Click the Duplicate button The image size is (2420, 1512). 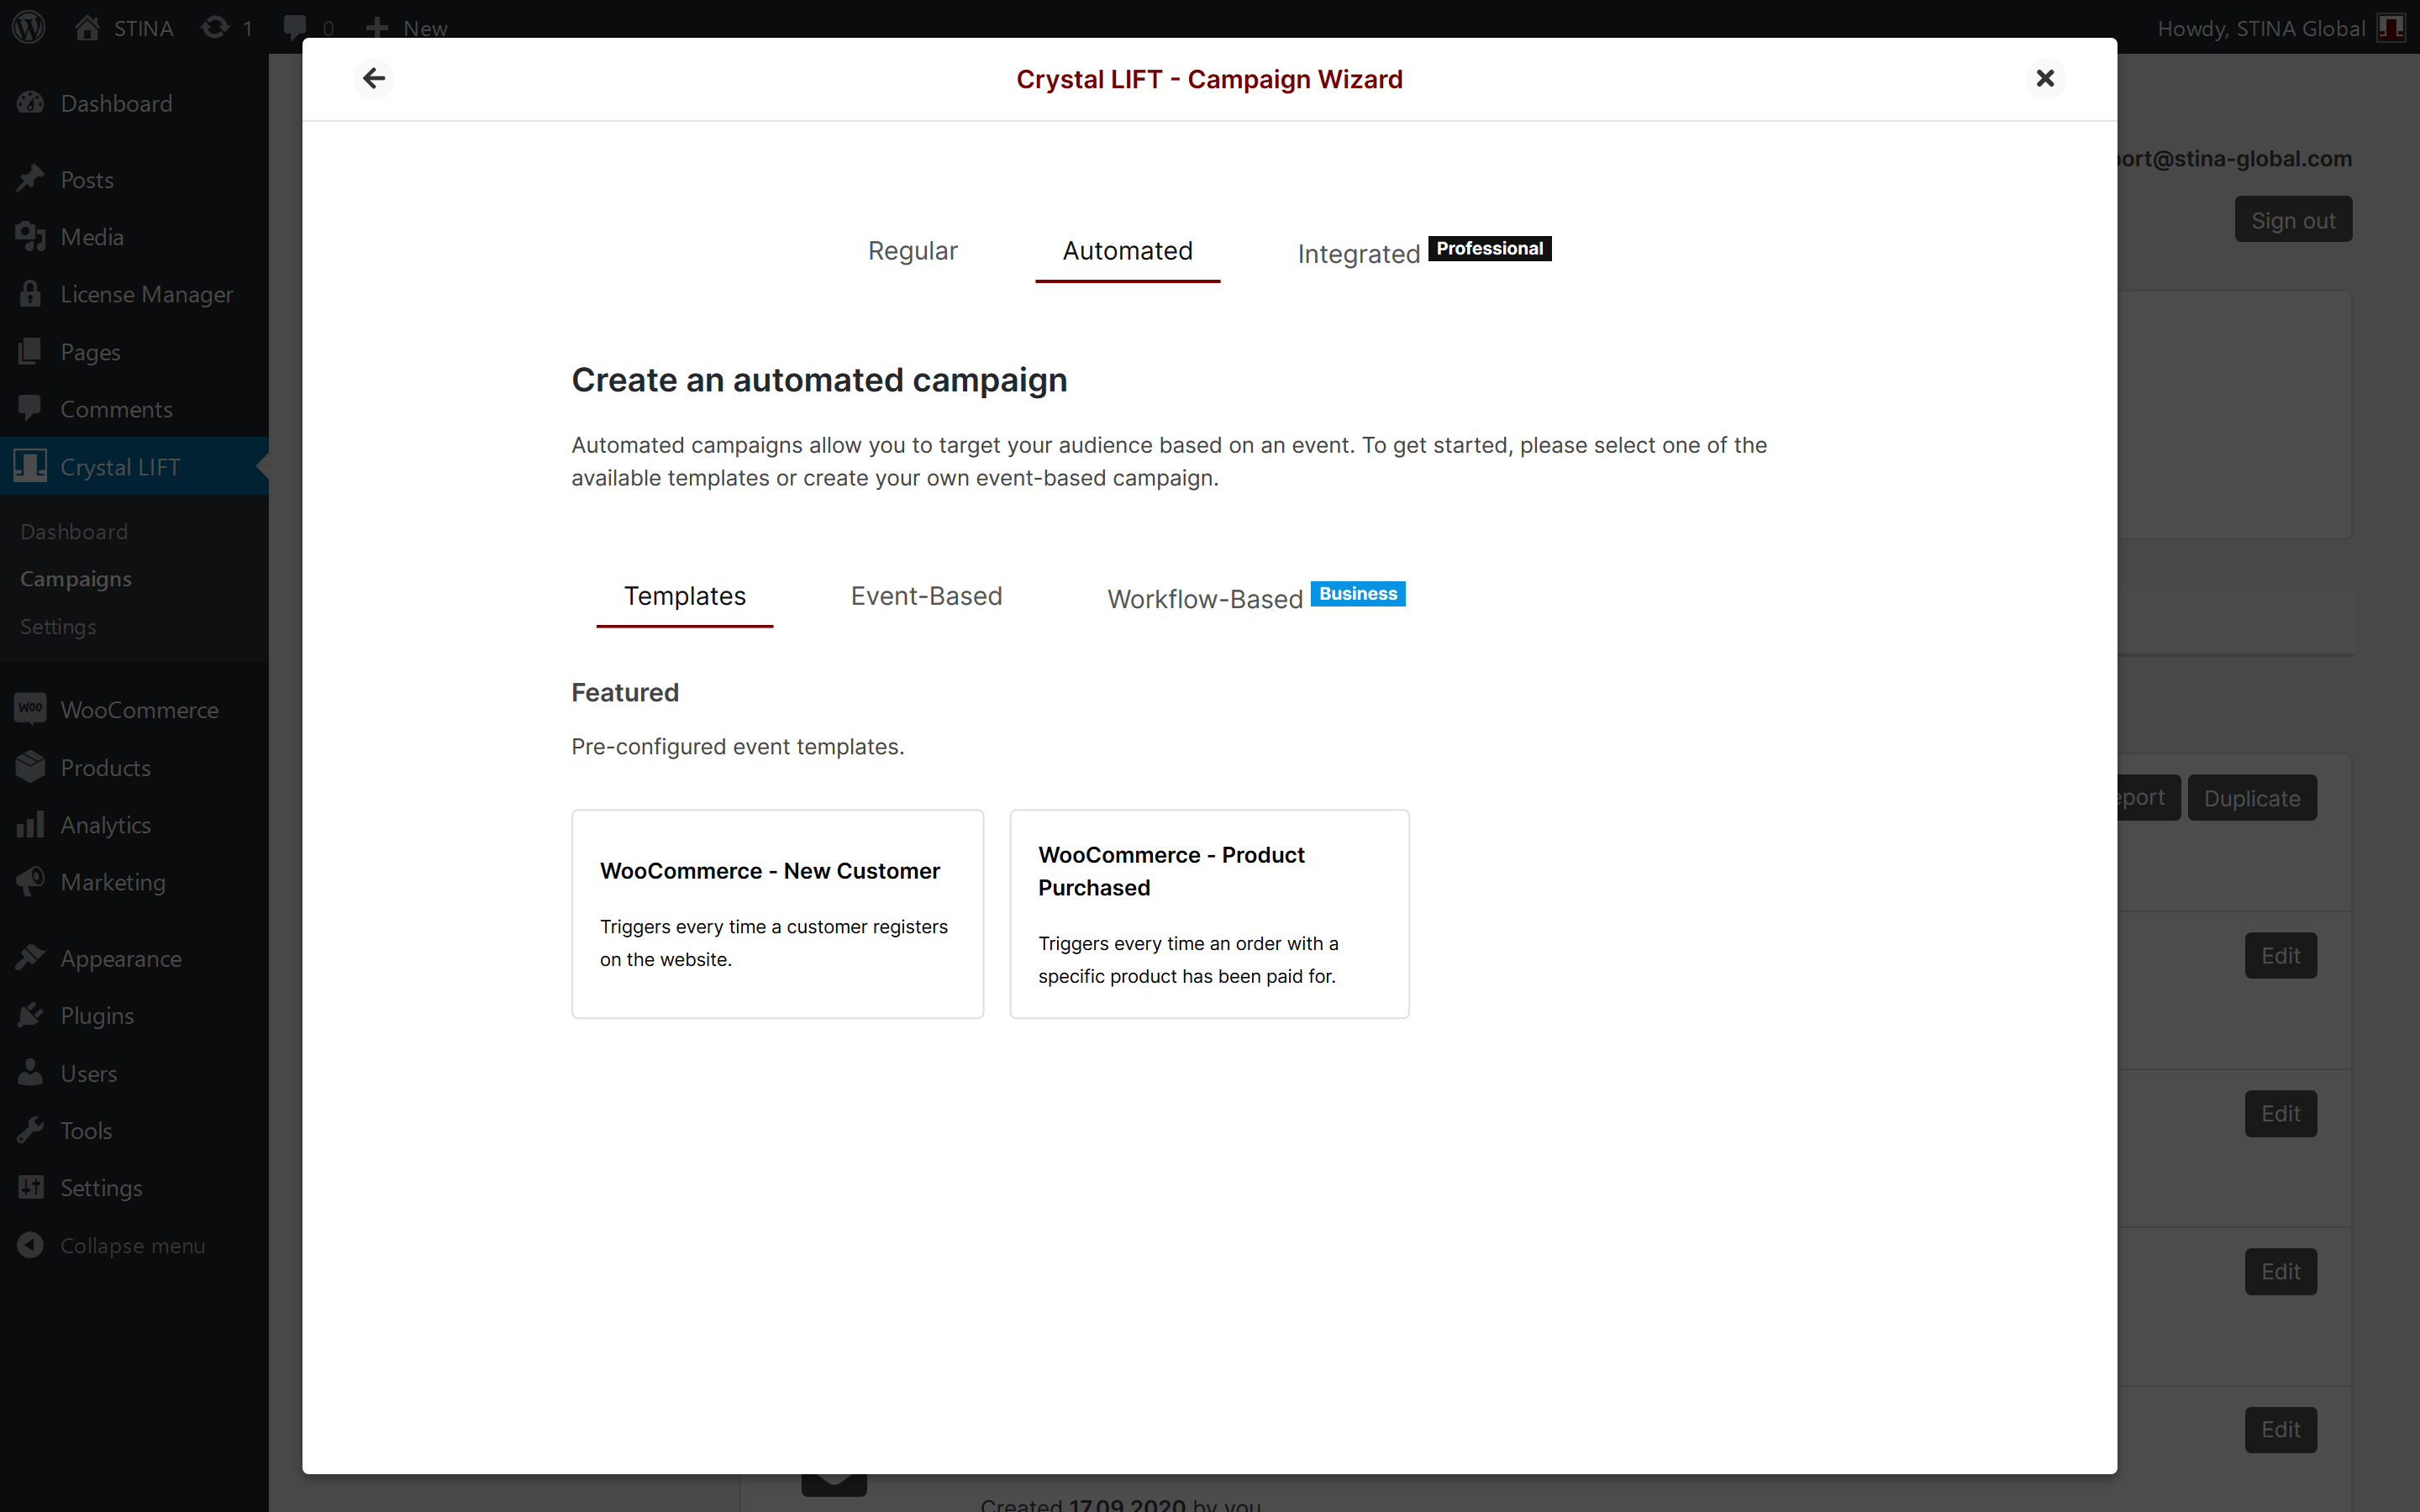tap(2251, 798)
